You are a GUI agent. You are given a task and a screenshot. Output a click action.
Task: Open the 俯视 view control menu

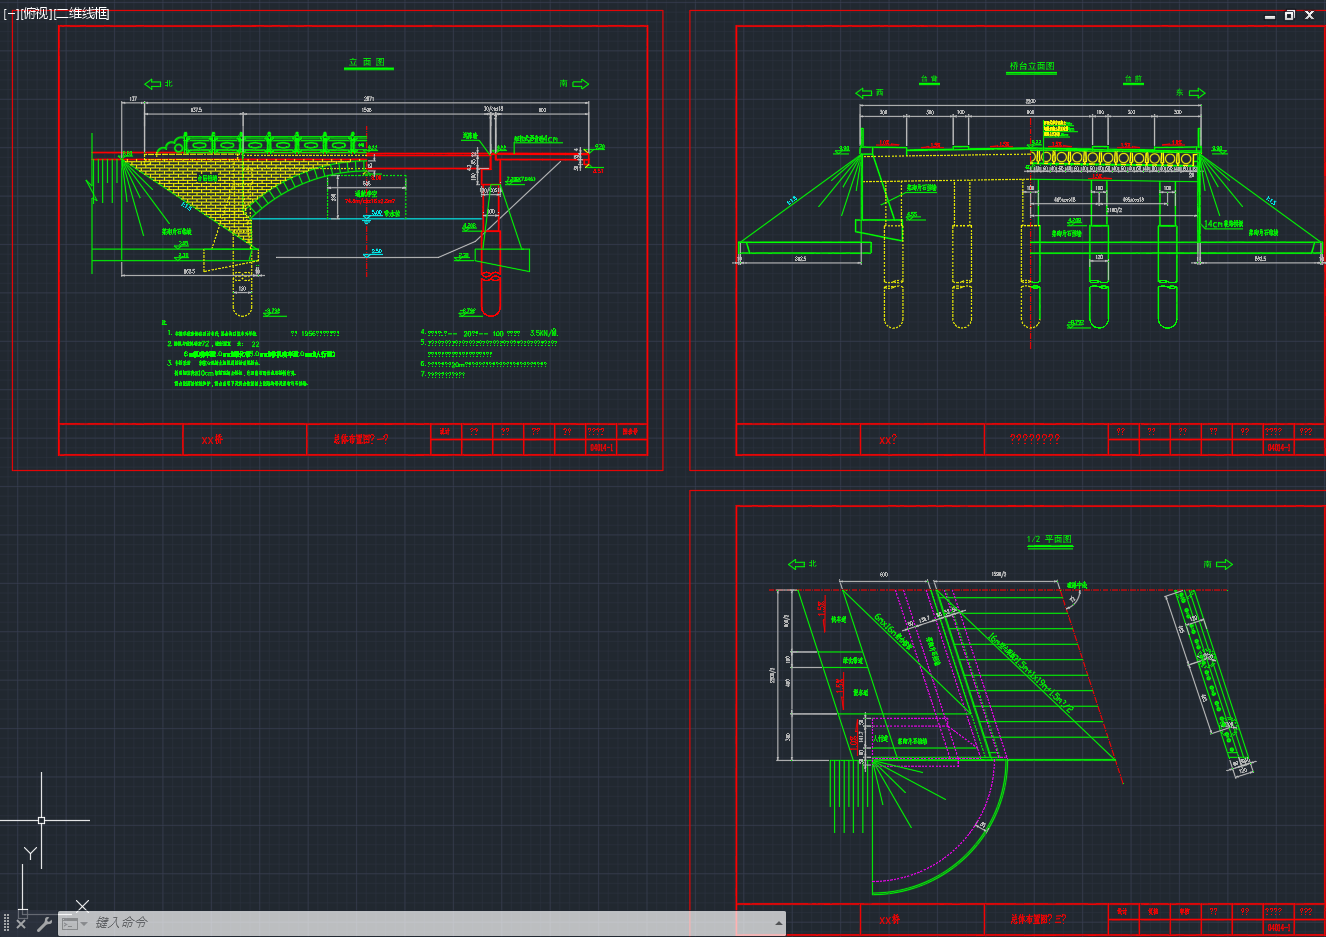tap(35, 13)
